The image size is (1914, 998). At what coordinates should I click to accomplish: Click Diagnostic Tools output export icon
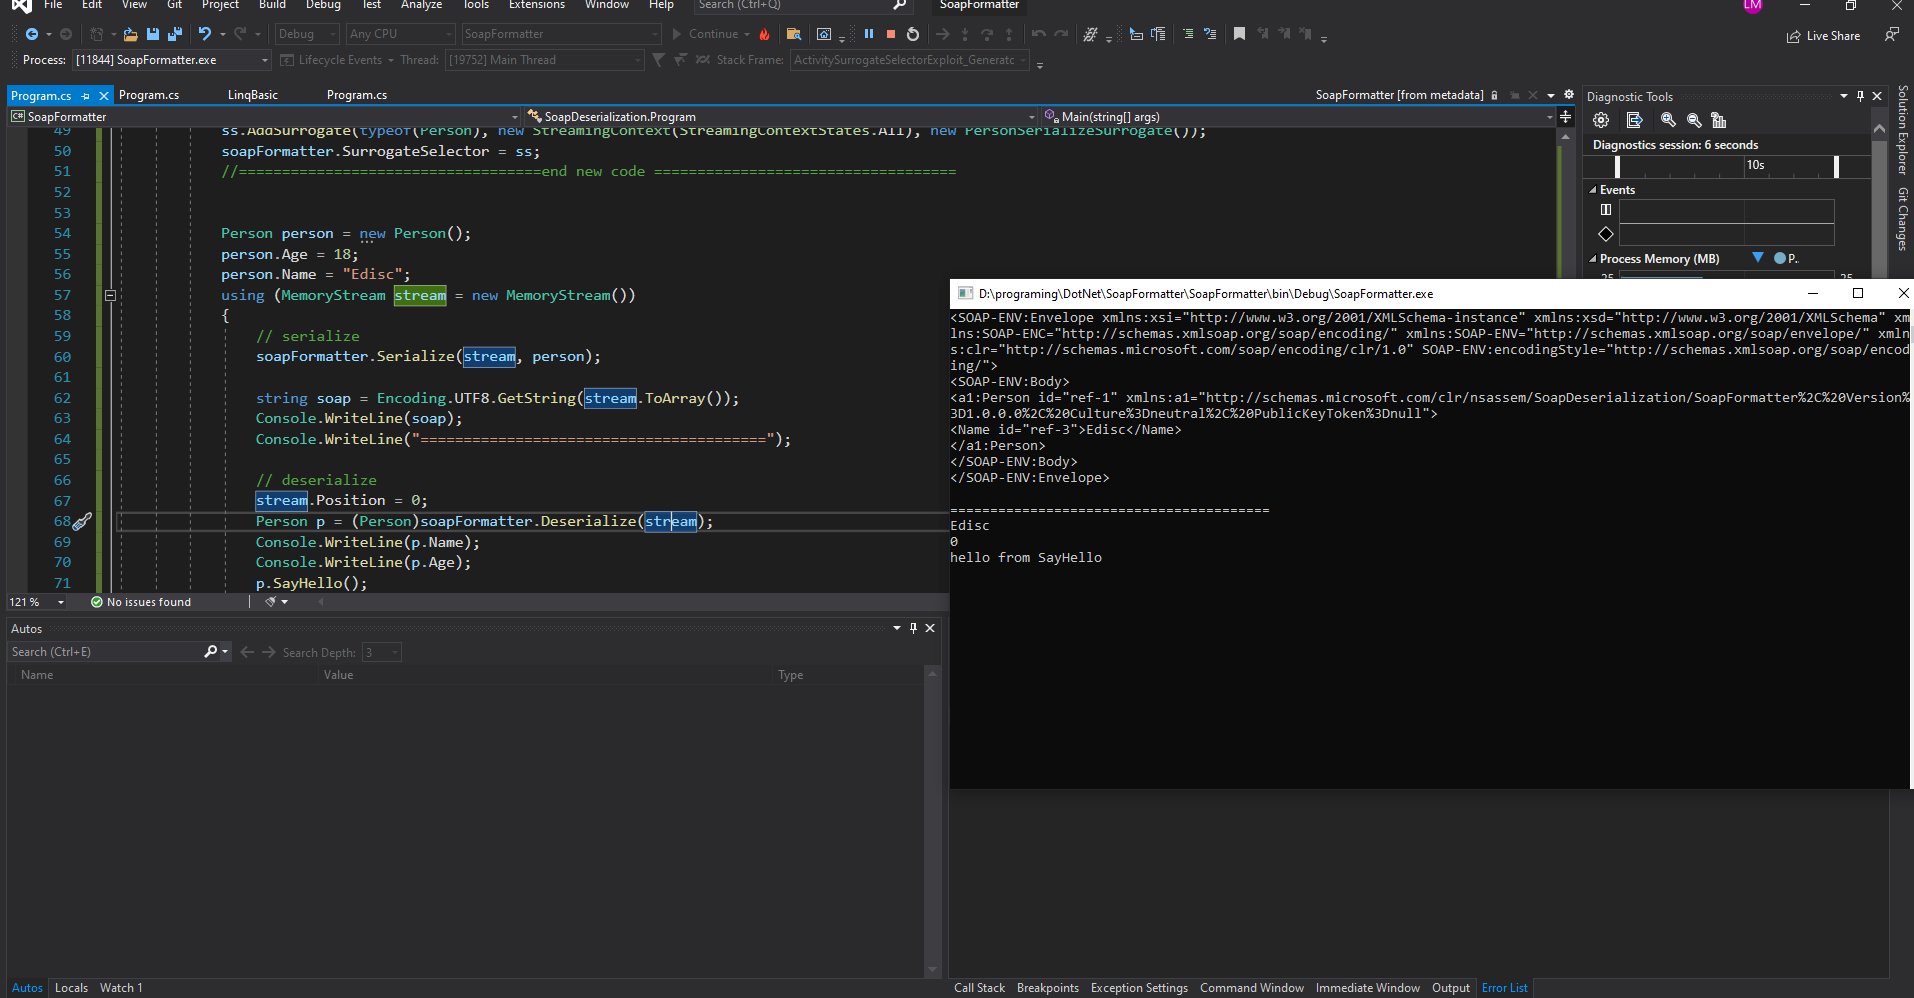[x=1634, y=120]
